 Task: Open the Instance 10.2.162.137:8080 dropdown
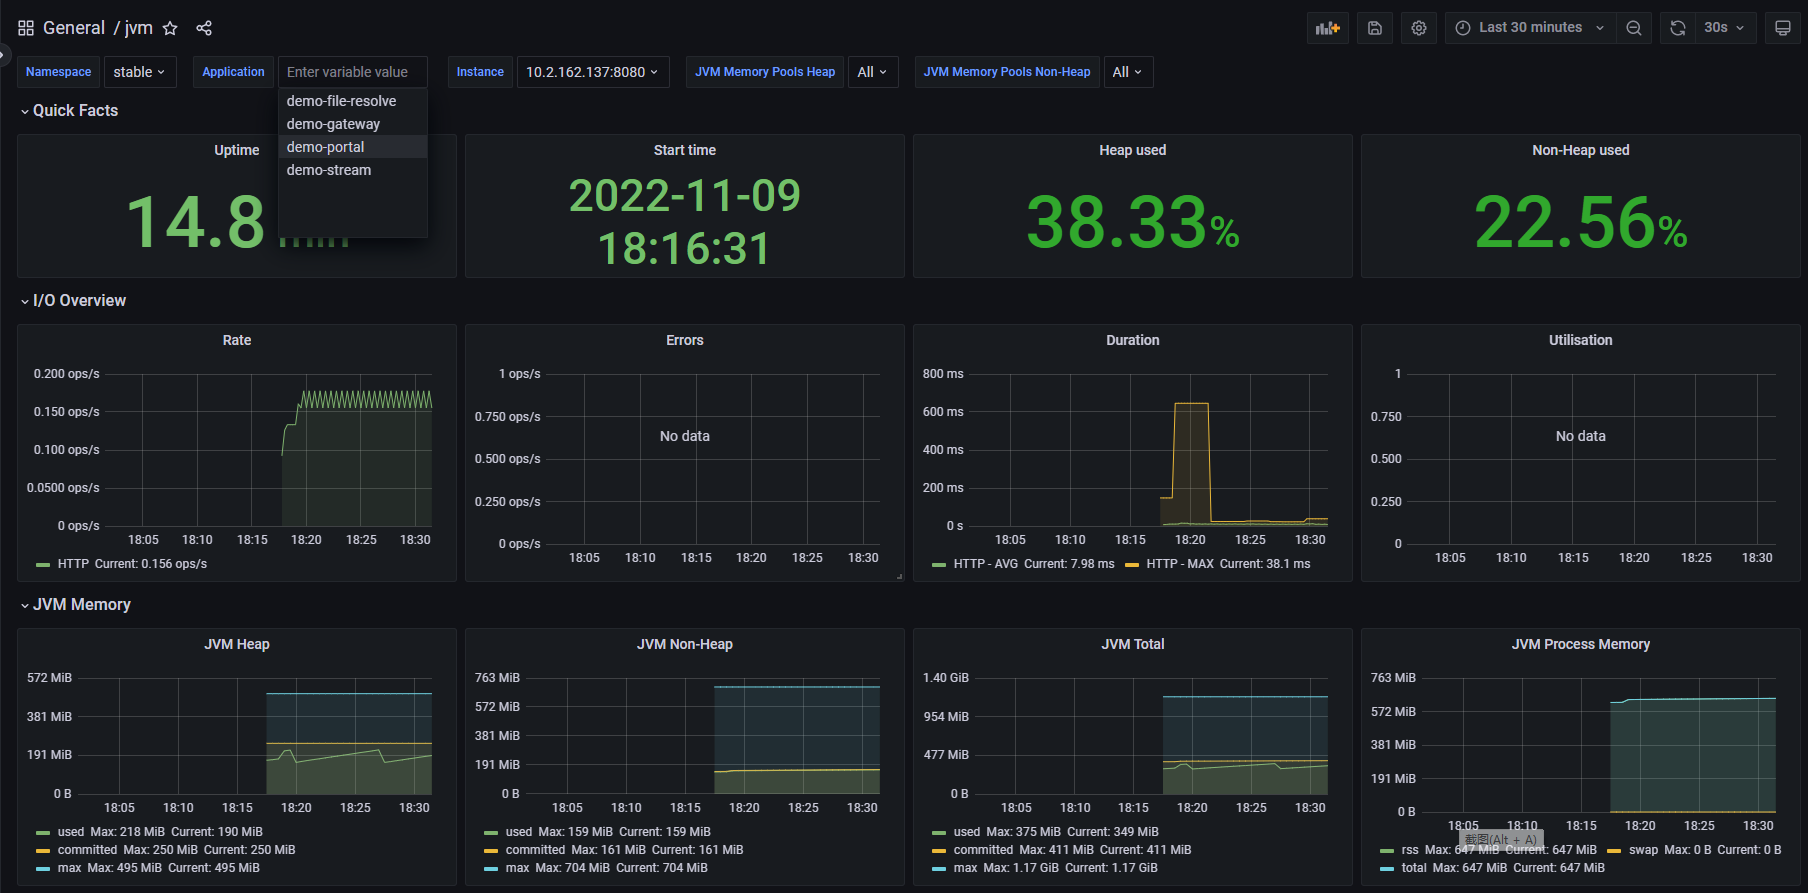click(592, 72)
